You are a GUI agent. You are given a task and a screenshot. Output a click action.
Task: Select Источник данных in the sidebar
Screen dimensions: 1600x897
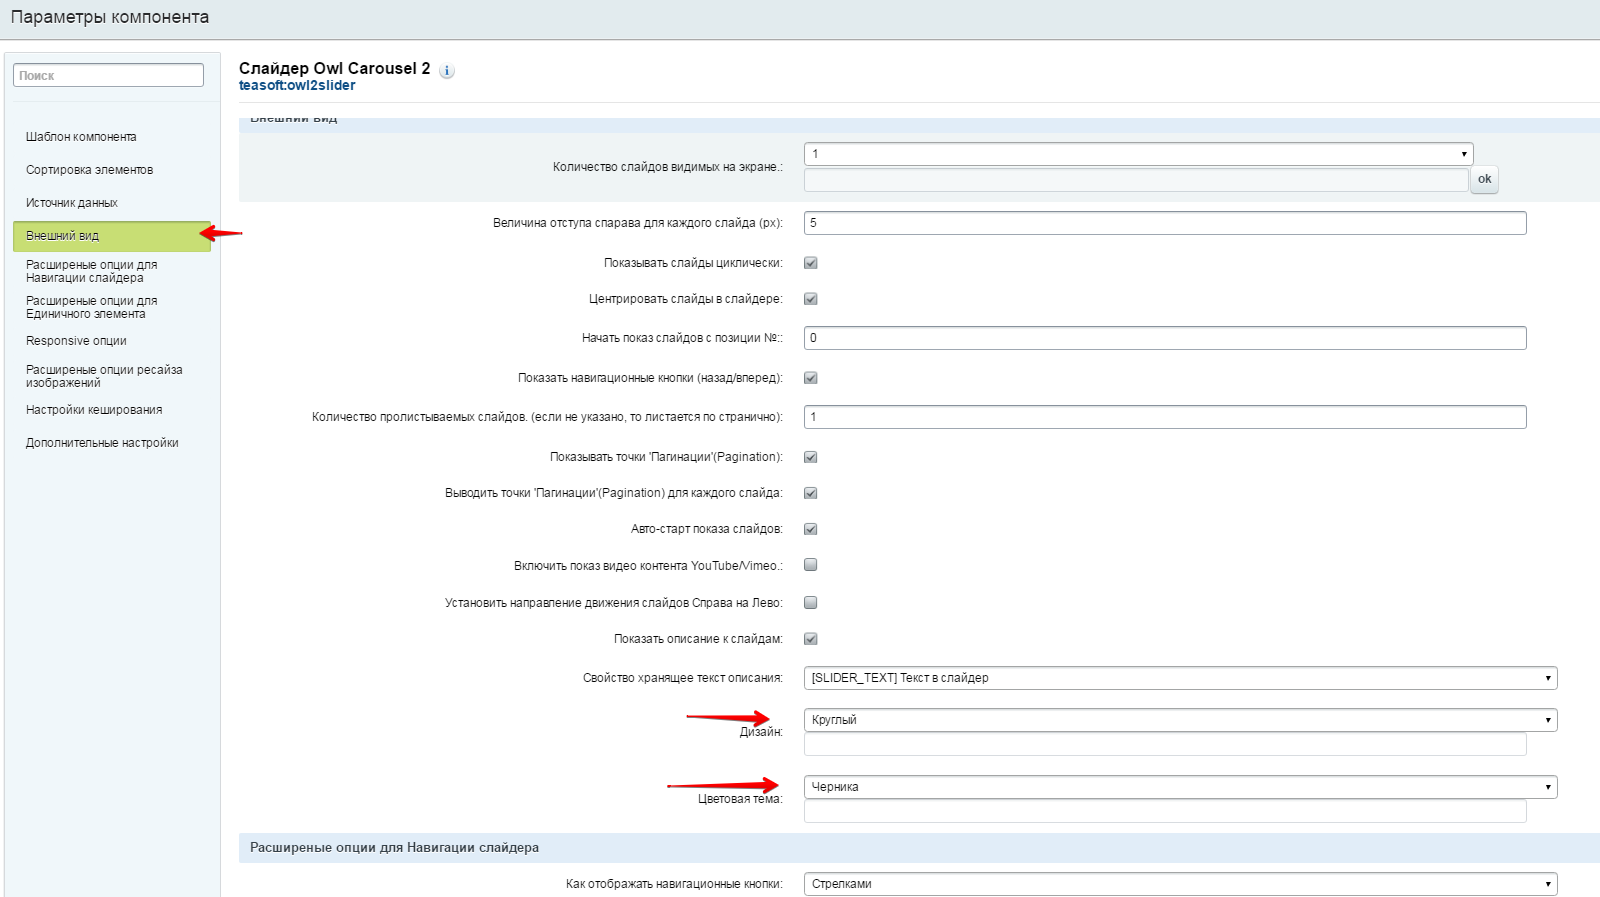point(72,203)
